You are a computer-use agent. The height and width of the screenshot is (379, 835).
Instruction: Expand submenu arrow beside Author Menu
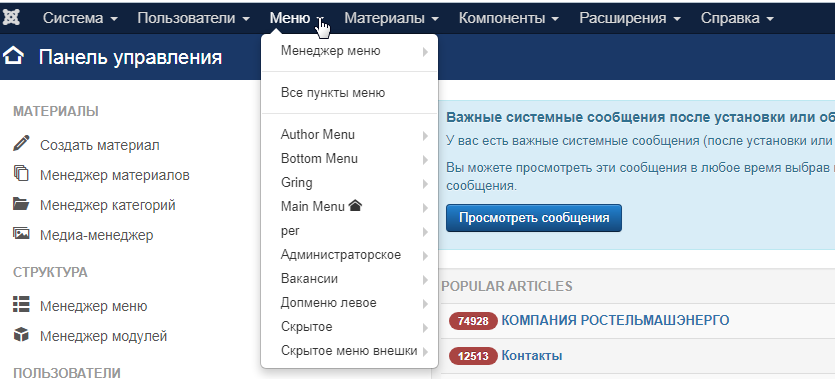click(x=425, y=136)
